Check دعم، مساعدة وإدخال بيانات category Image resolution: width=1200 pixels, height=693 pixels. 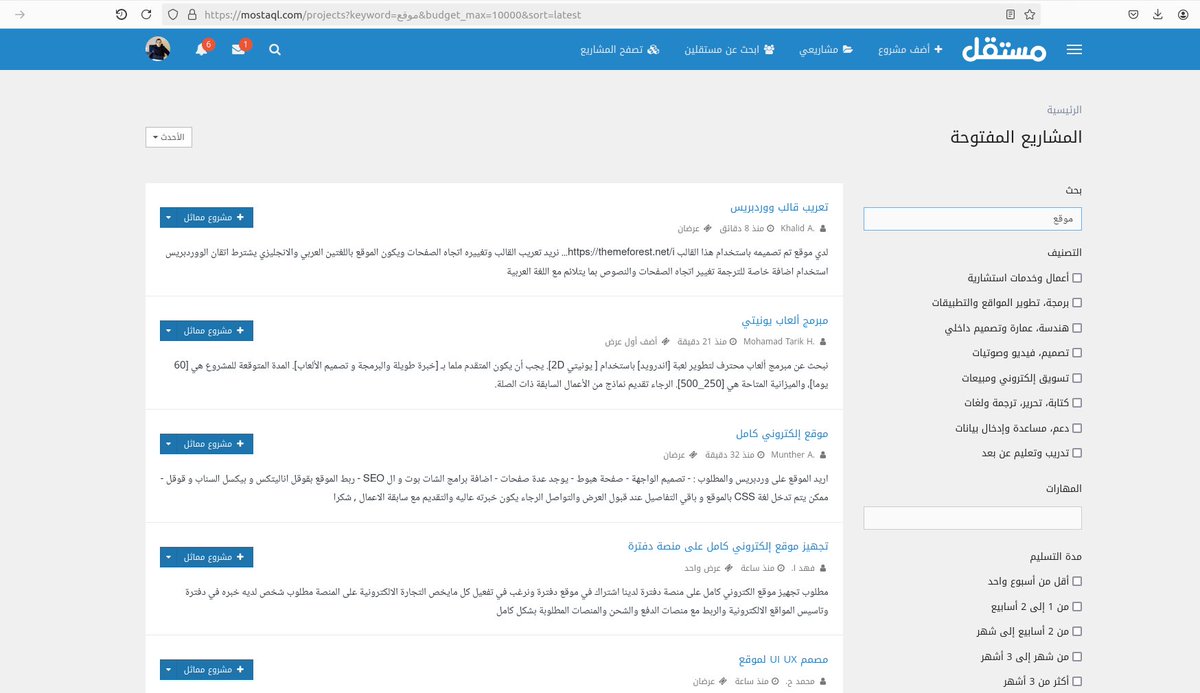(x=1076, y=428)
